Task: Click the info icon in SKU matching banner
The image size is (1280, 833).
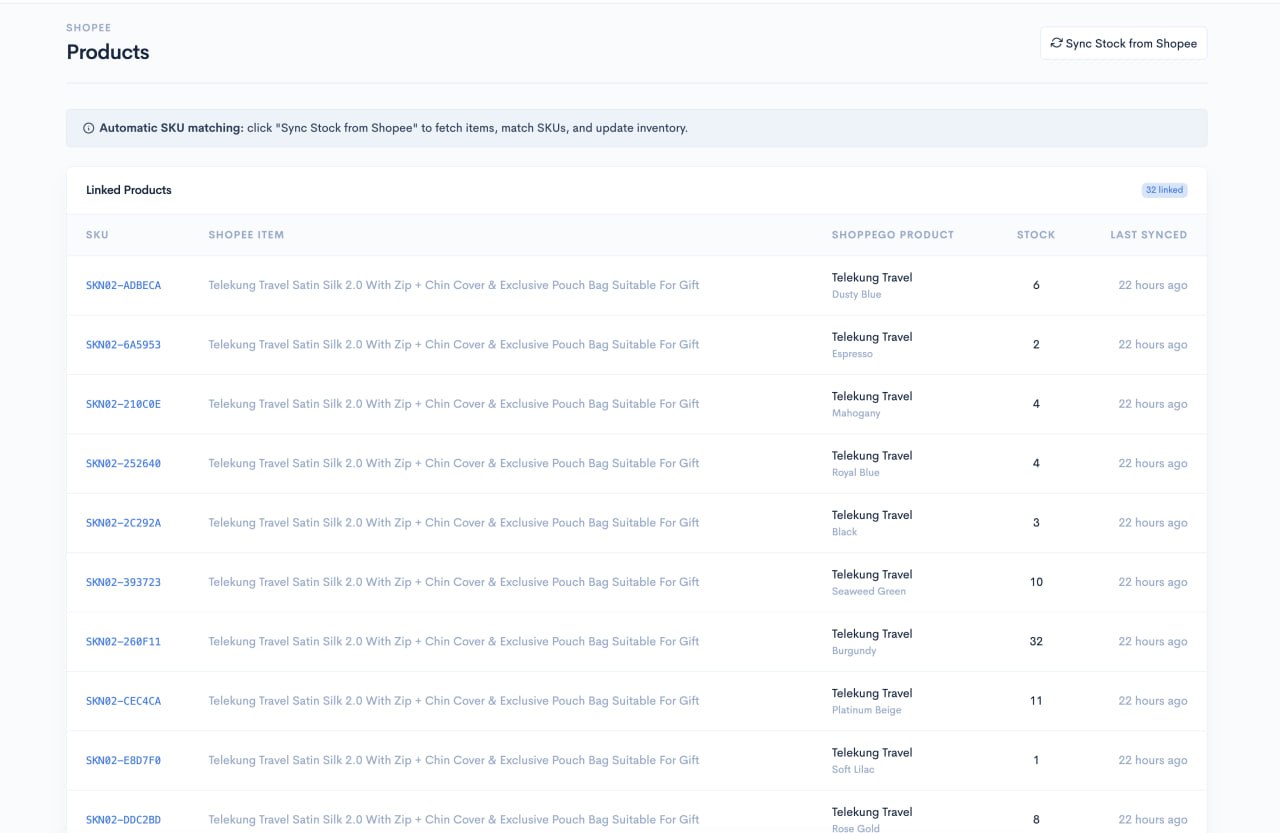Action: point(89,128)
